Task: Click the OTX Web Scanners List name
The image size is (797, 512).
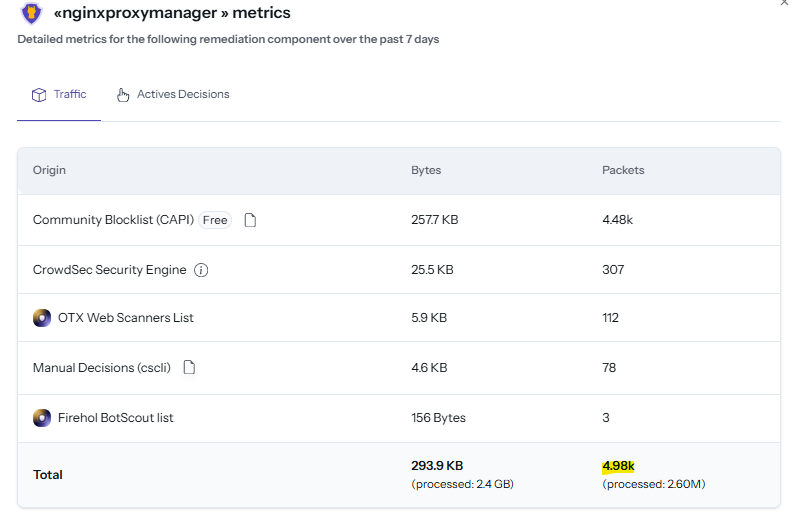Action: (x=126, y=318)
